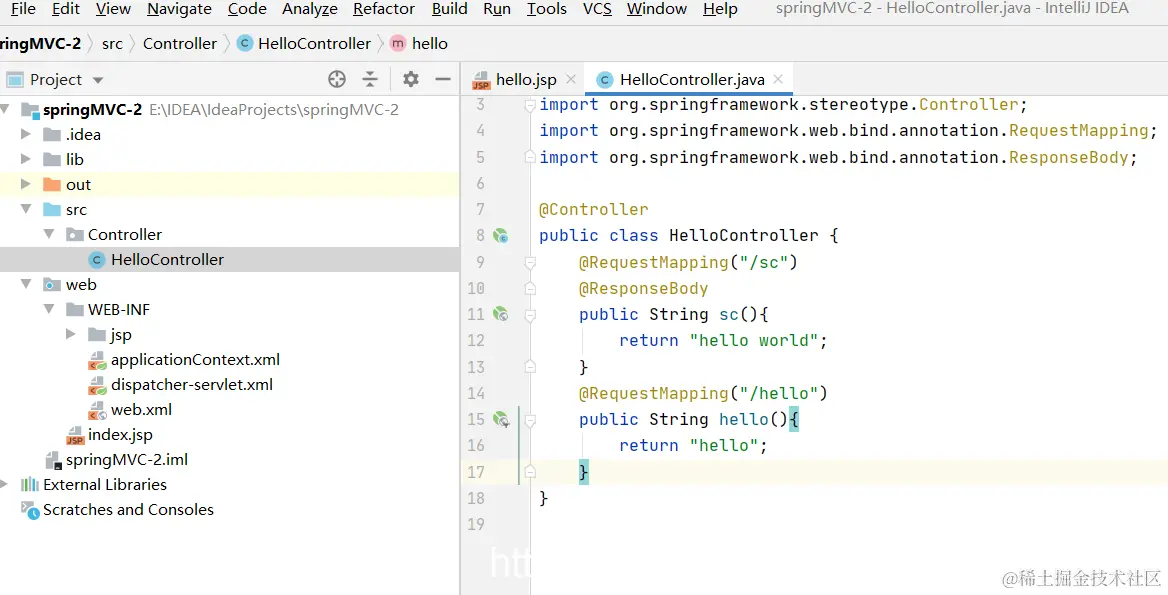Expand the .idea folder

pyautogui.click(x=26, y=134)
